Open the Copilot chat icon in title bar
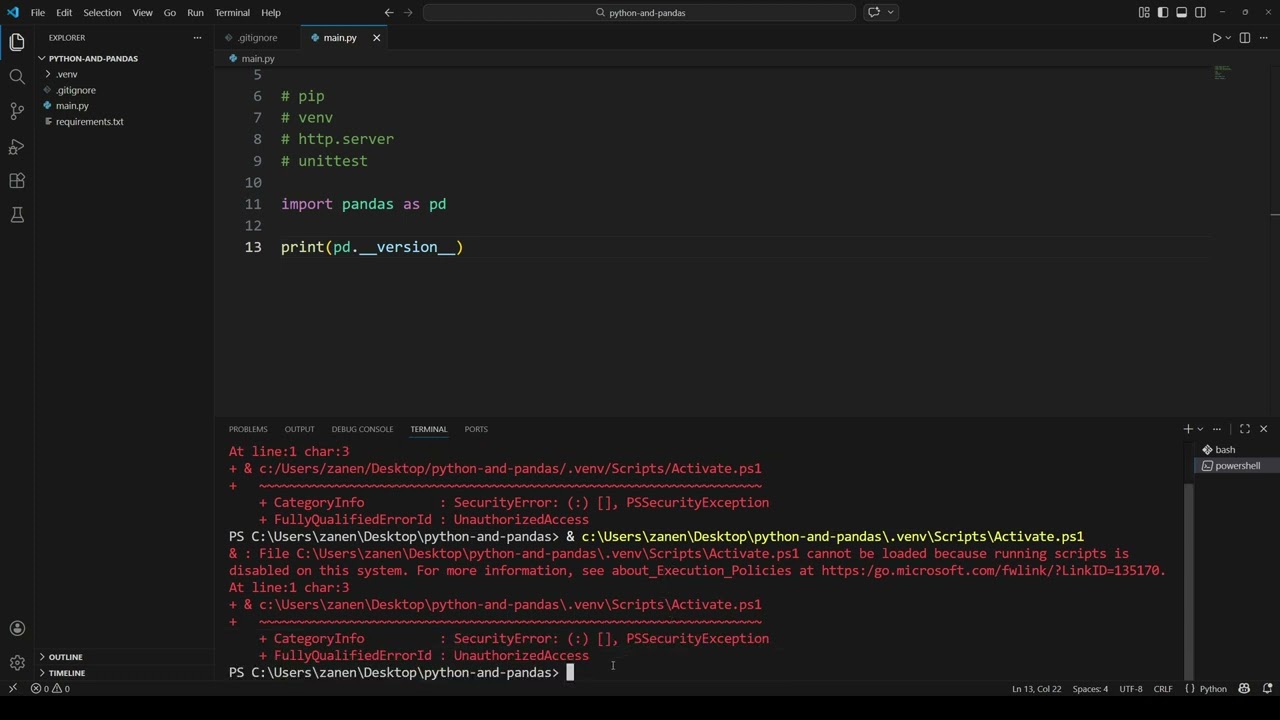This screenshot has height=720, width=1280. tap(874, 12)
